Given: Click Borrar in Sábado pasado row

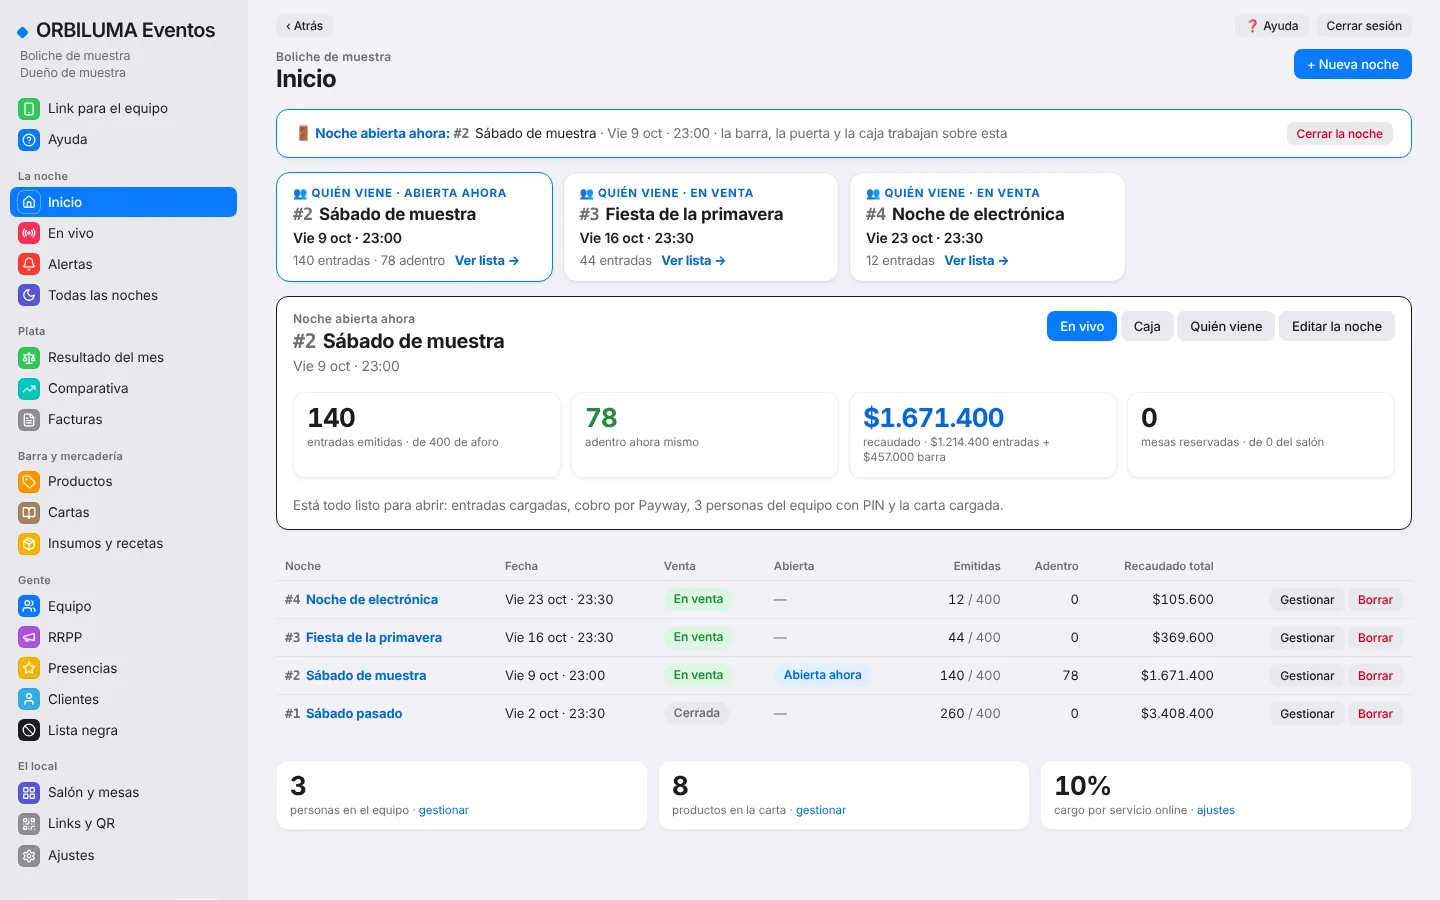Looking at the screenshot, I should click(x=1375, y=714).
